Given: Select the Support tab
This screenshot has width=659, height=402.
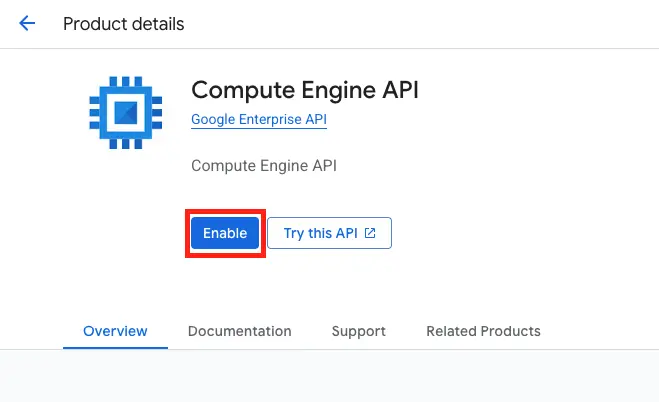Looking at the screenshot, I should pos(358,331).
